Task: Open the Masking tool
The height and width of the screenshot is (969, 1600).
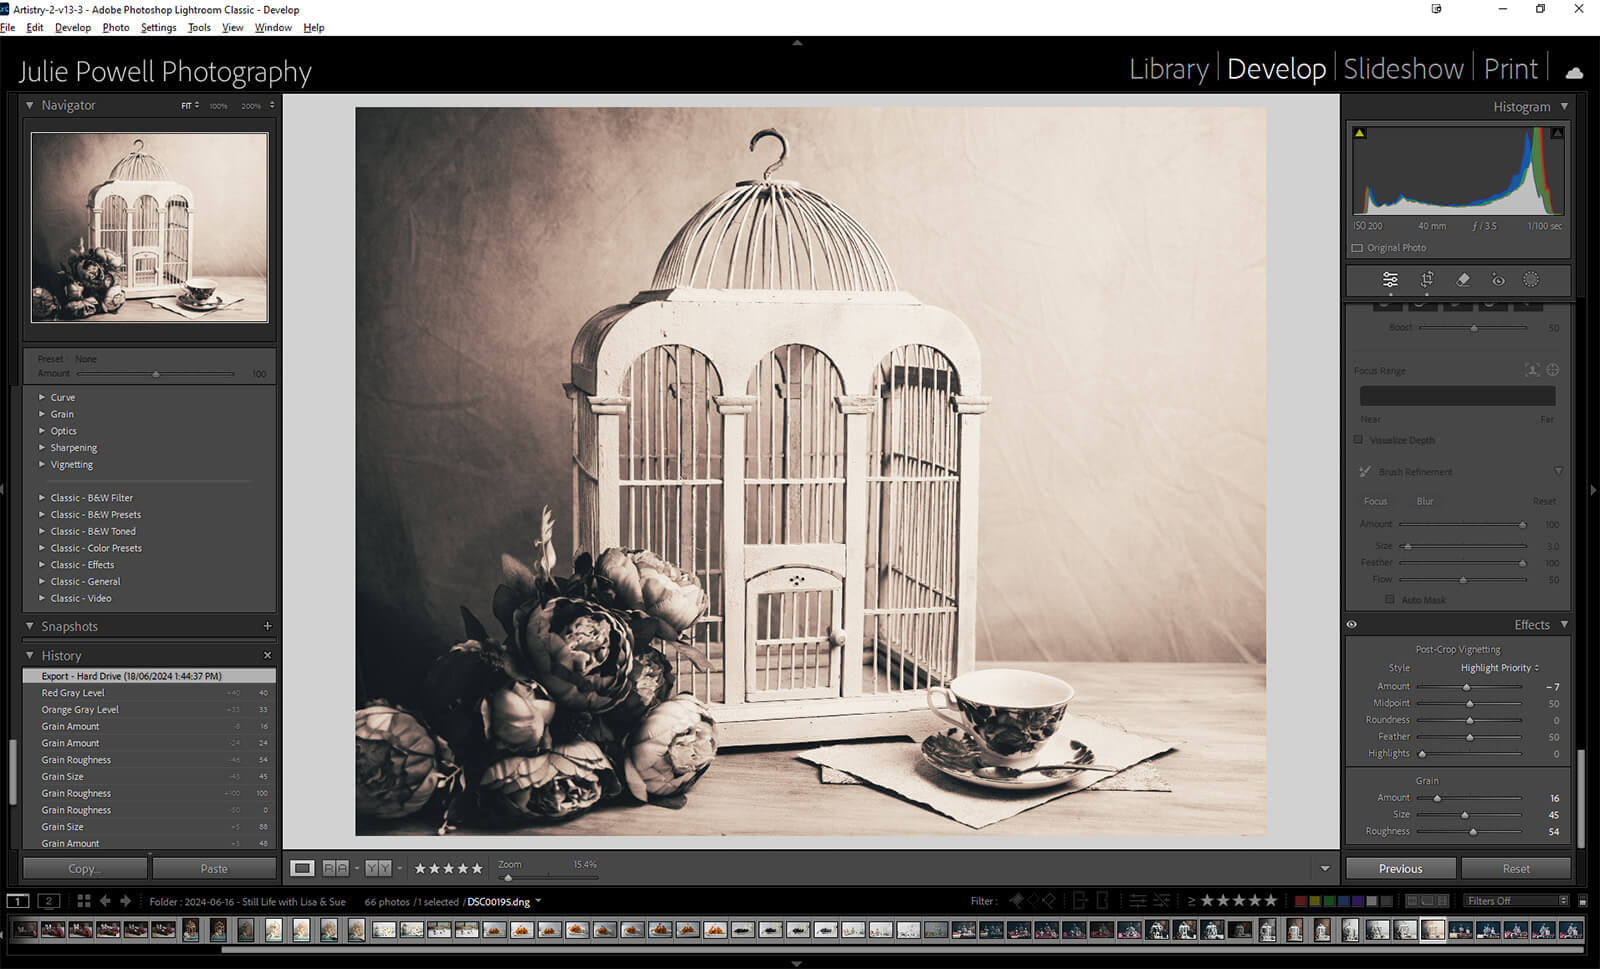Action: [x=1531, y=280]
